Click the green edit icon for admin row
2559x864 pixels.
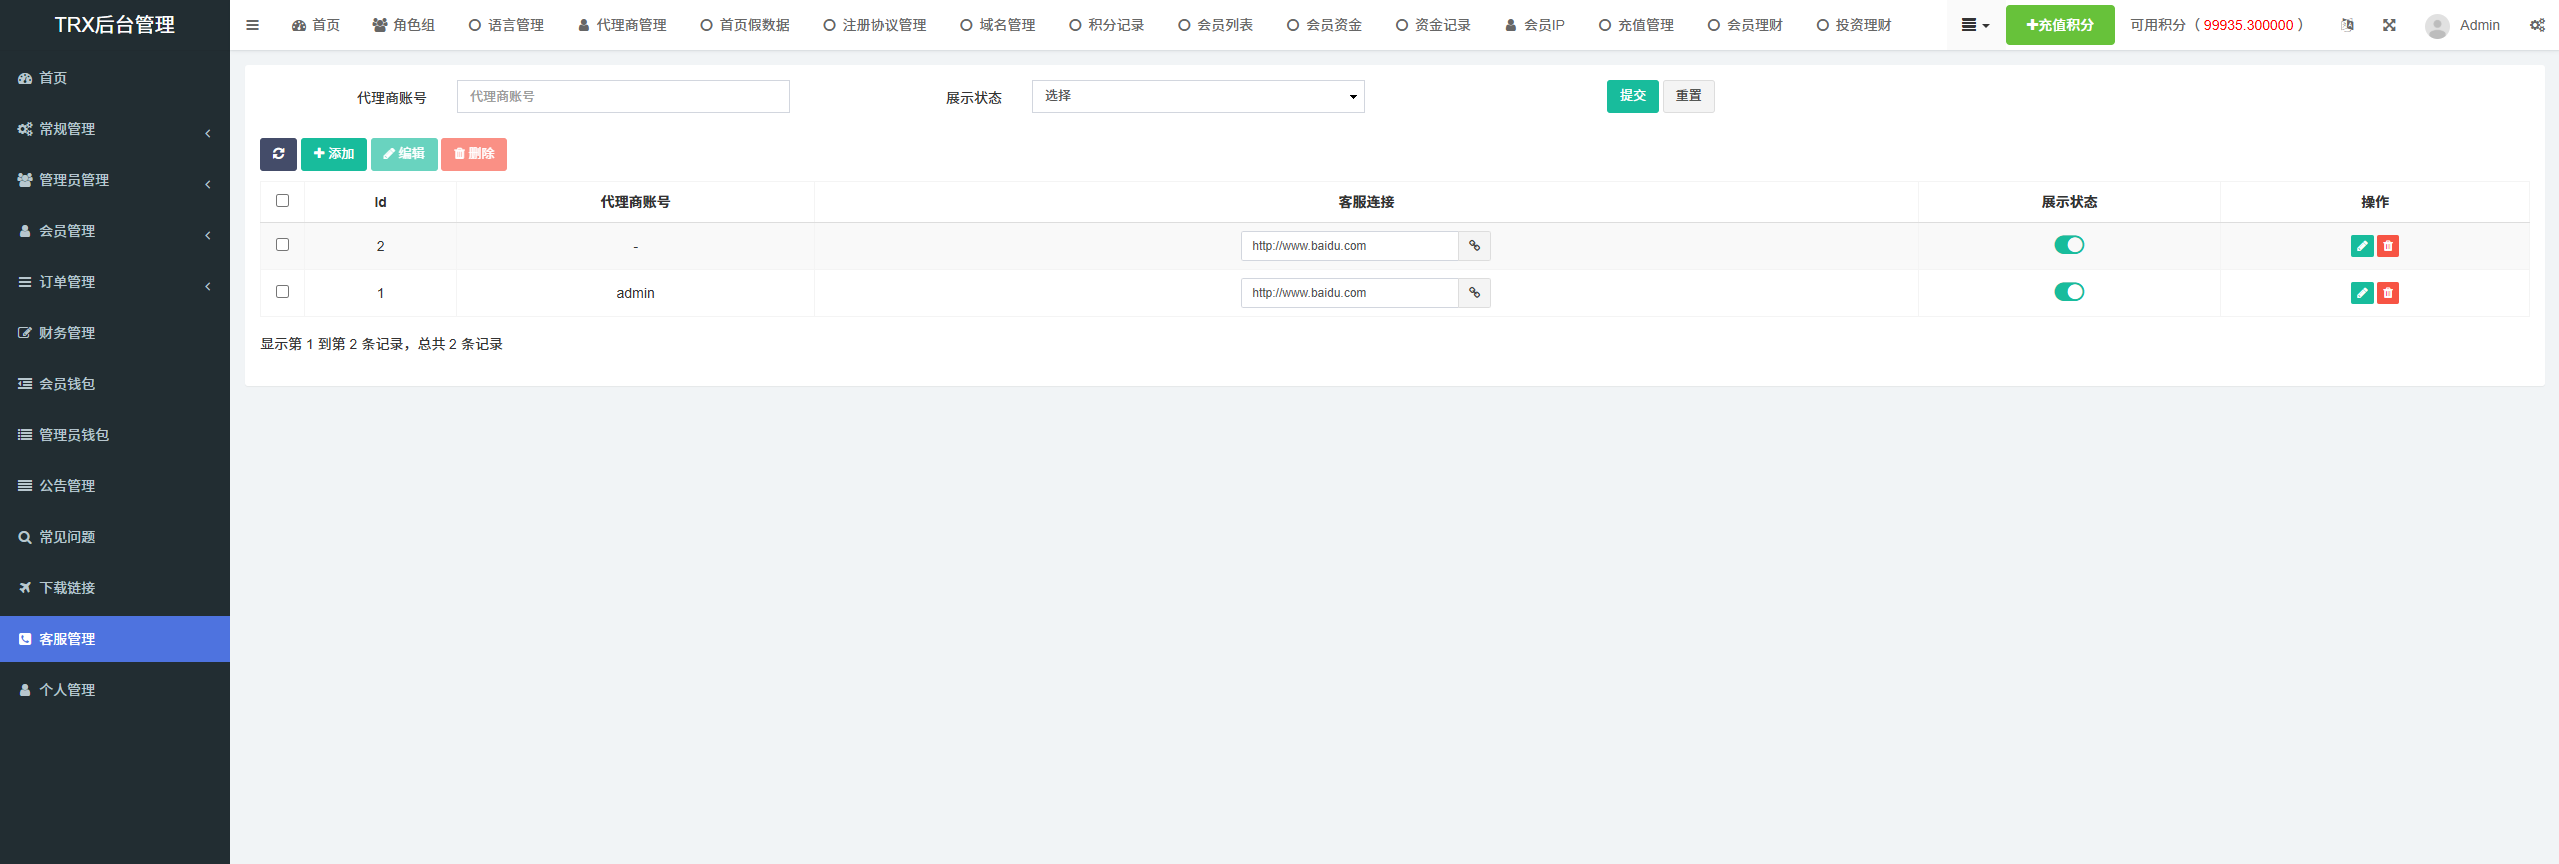pos(2361,293)
